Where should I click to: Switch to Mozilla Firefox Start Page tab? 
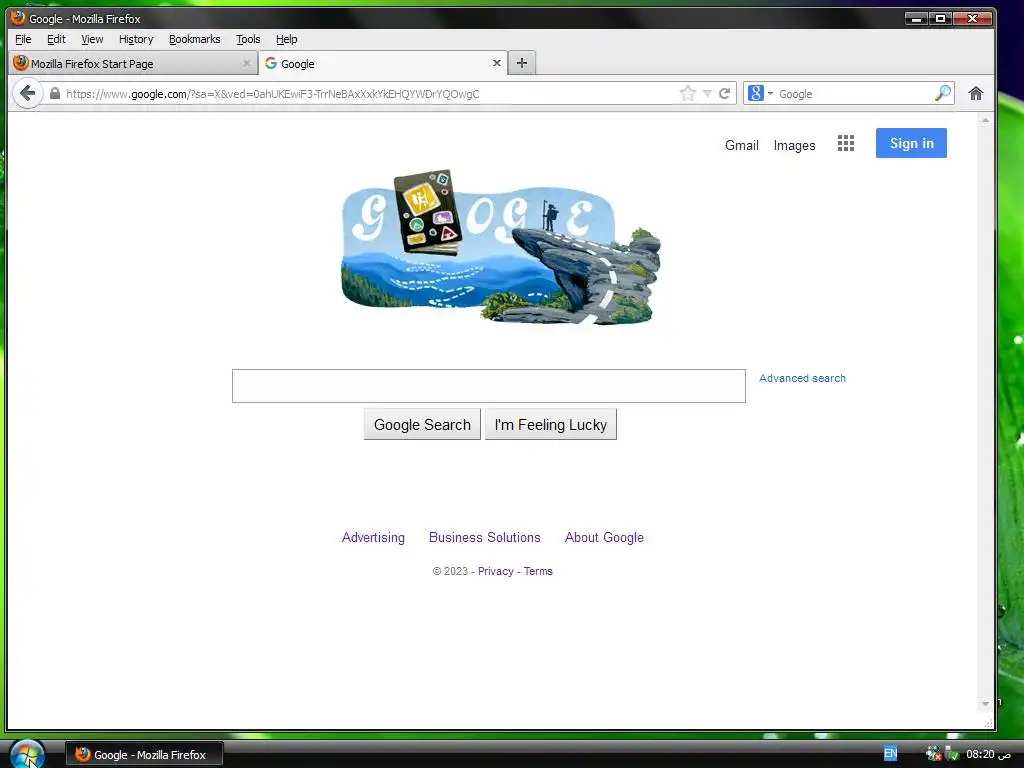pyautogui.click(x=134, y=63)
